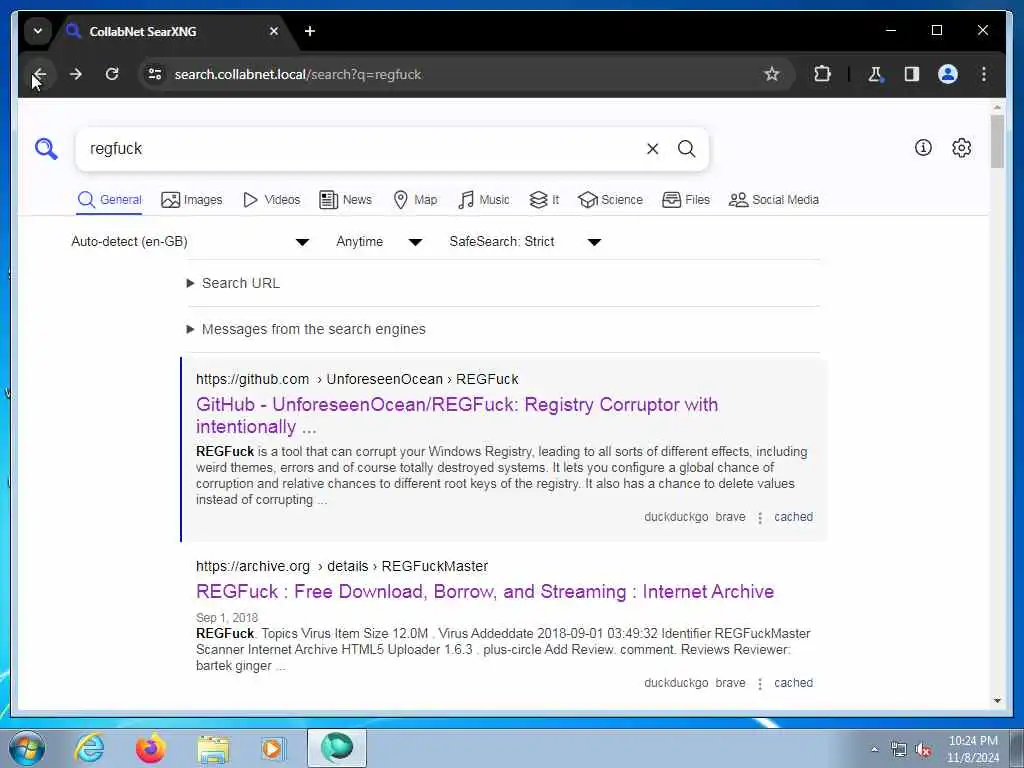Screen dimensions: 1024x768
Task: Switch to the General category tab
Action: (109, 200)
